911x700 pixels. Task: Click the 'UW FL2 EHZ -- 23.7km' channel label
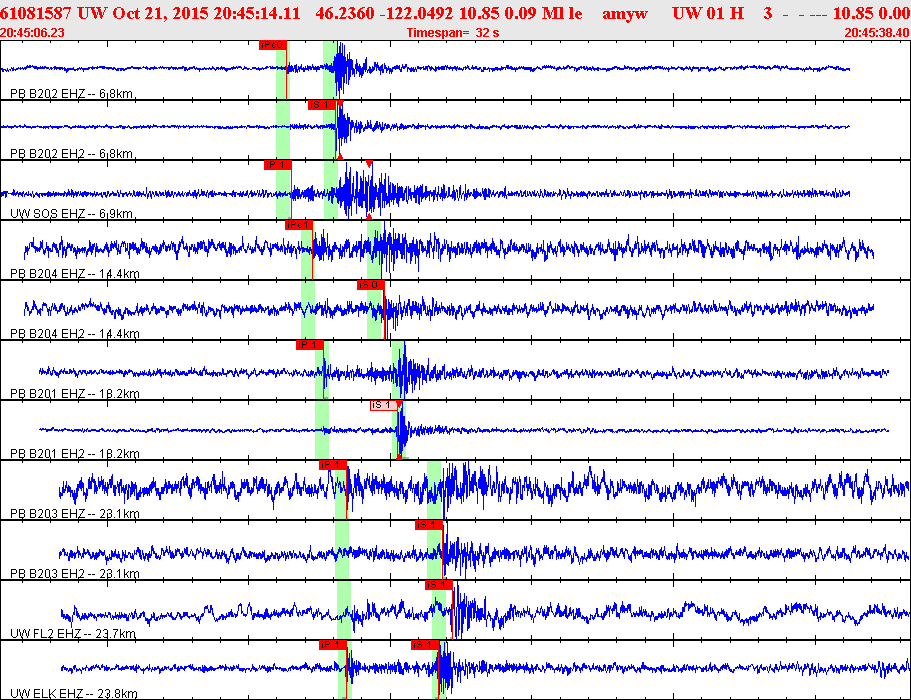[x=73, y=634]
